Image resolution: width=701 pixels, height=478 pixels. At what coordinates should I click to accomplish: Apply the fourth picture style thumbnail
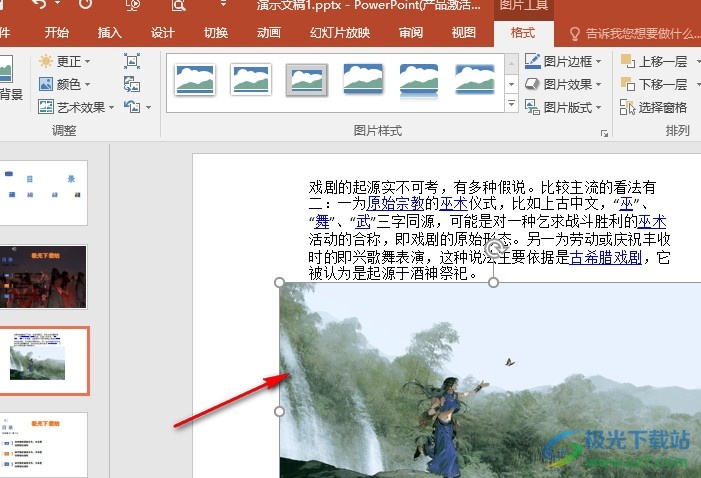point(363,79)
